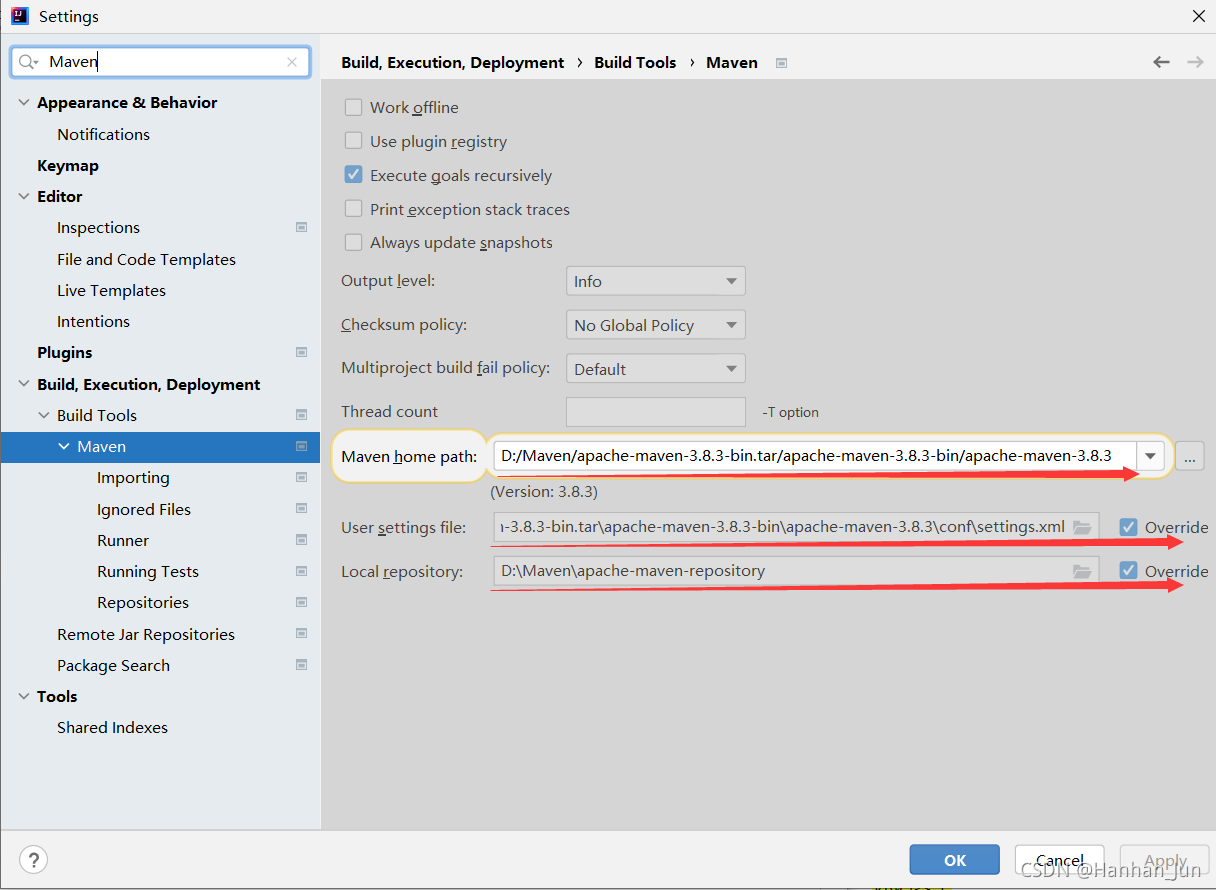The image size is (1216, 890).
Task: Check Use plugin registry
Action: 353,141
